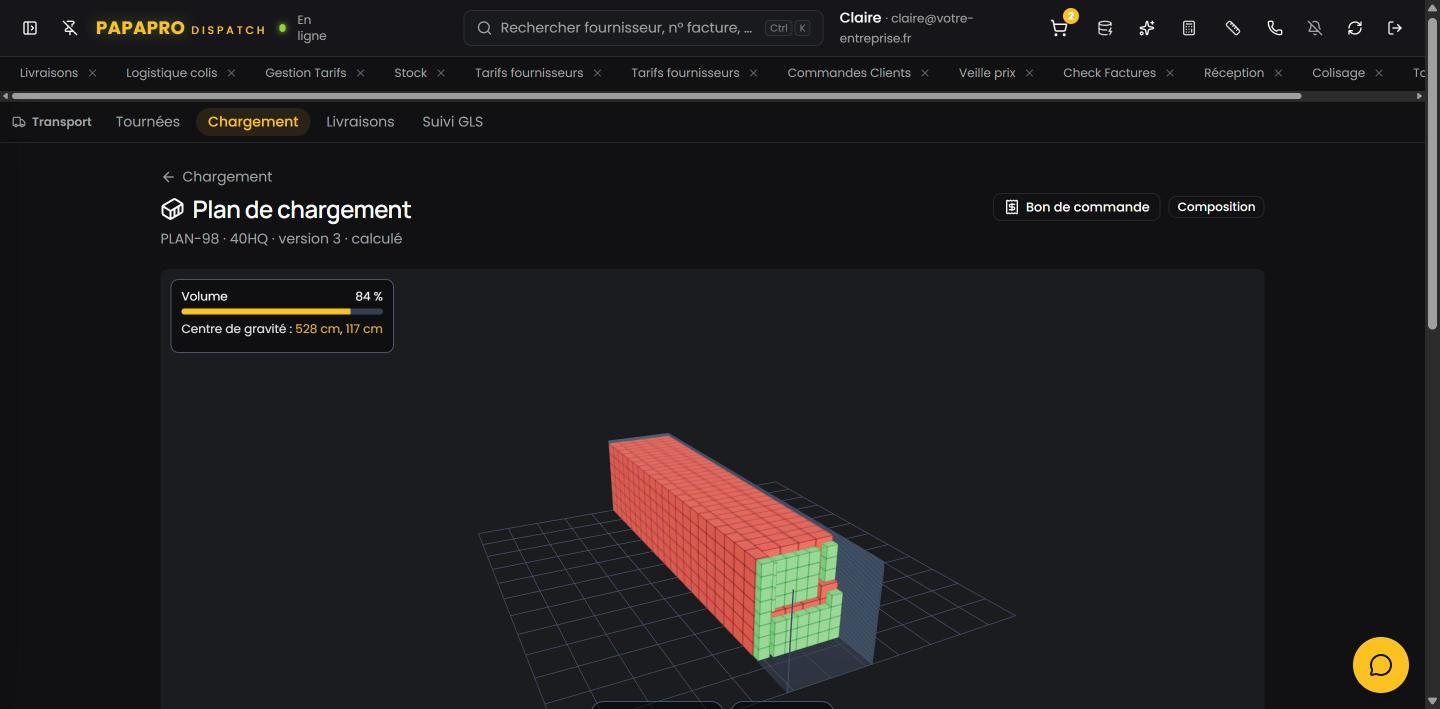Viewport: 1440px width, 709px height.
Task: Click the Transport section label
Action: tap(52, 122)
